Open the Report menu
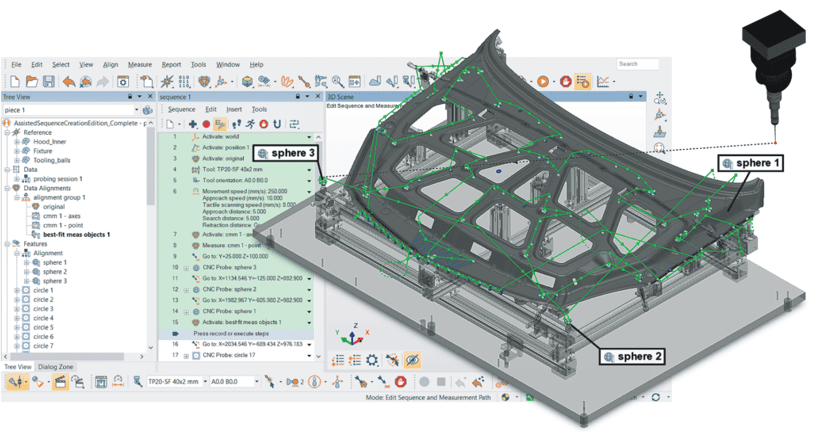821x442 pixels. coord(171,64)
